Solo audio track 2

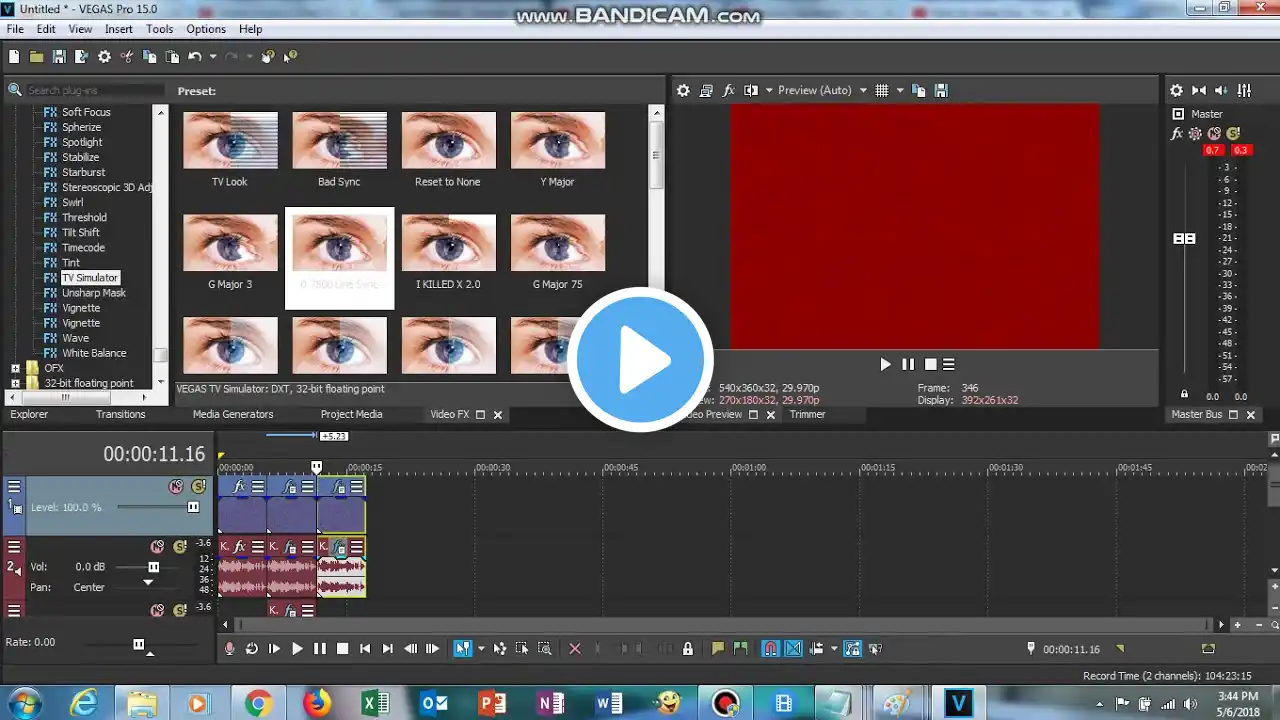(x=180, y=547)
